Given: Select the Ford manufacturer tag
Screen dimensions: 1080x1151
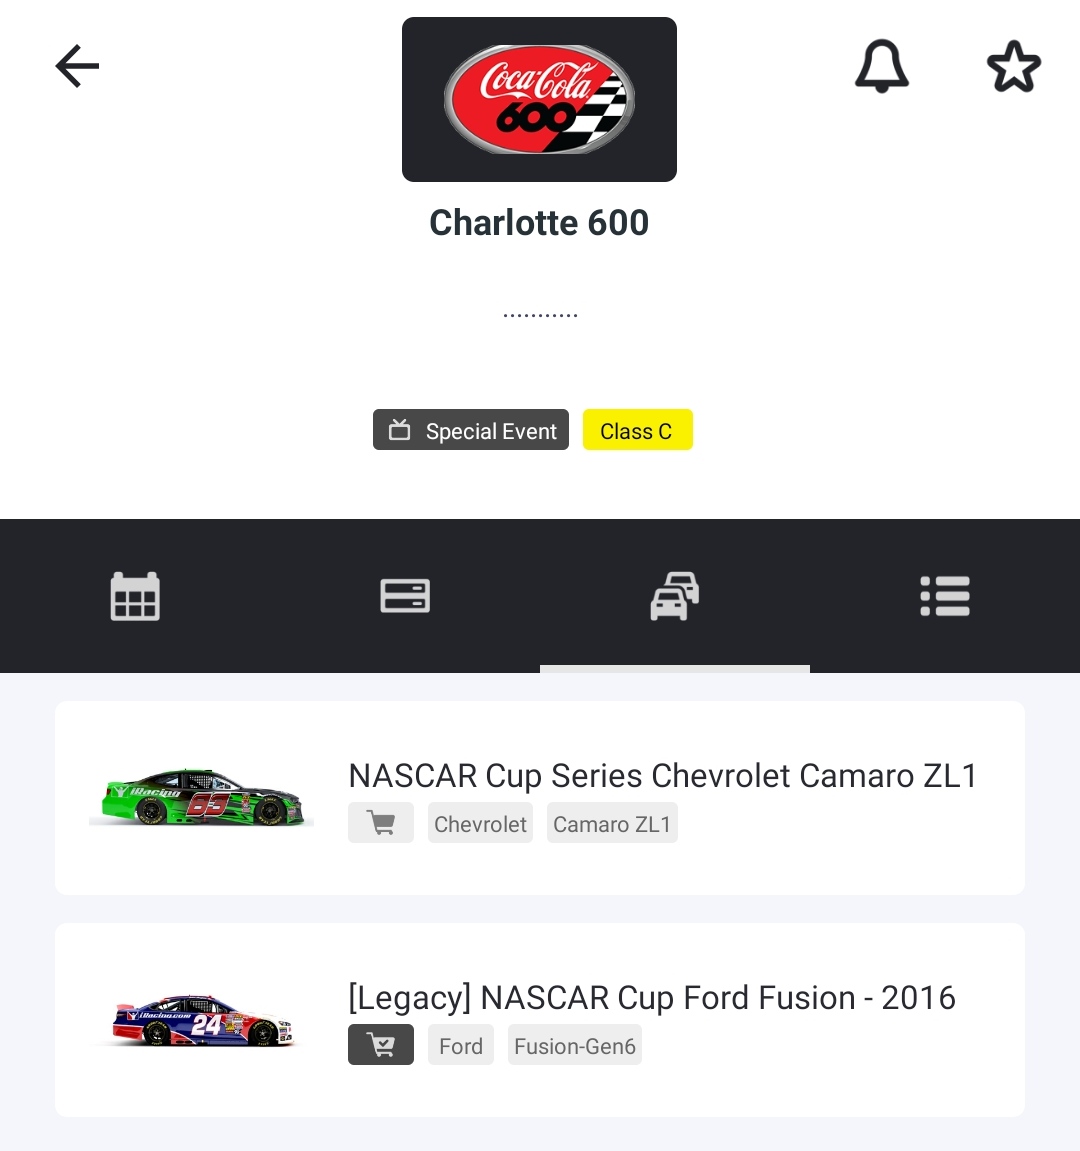Looking at the screenshot, I should pyautogui.click(x=461, y=1045).
